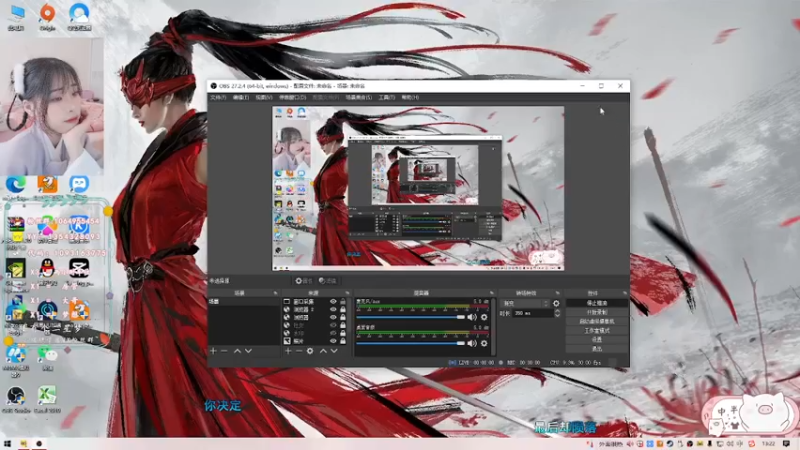Pop out the 混音器 dock panel

pos(492,293)
